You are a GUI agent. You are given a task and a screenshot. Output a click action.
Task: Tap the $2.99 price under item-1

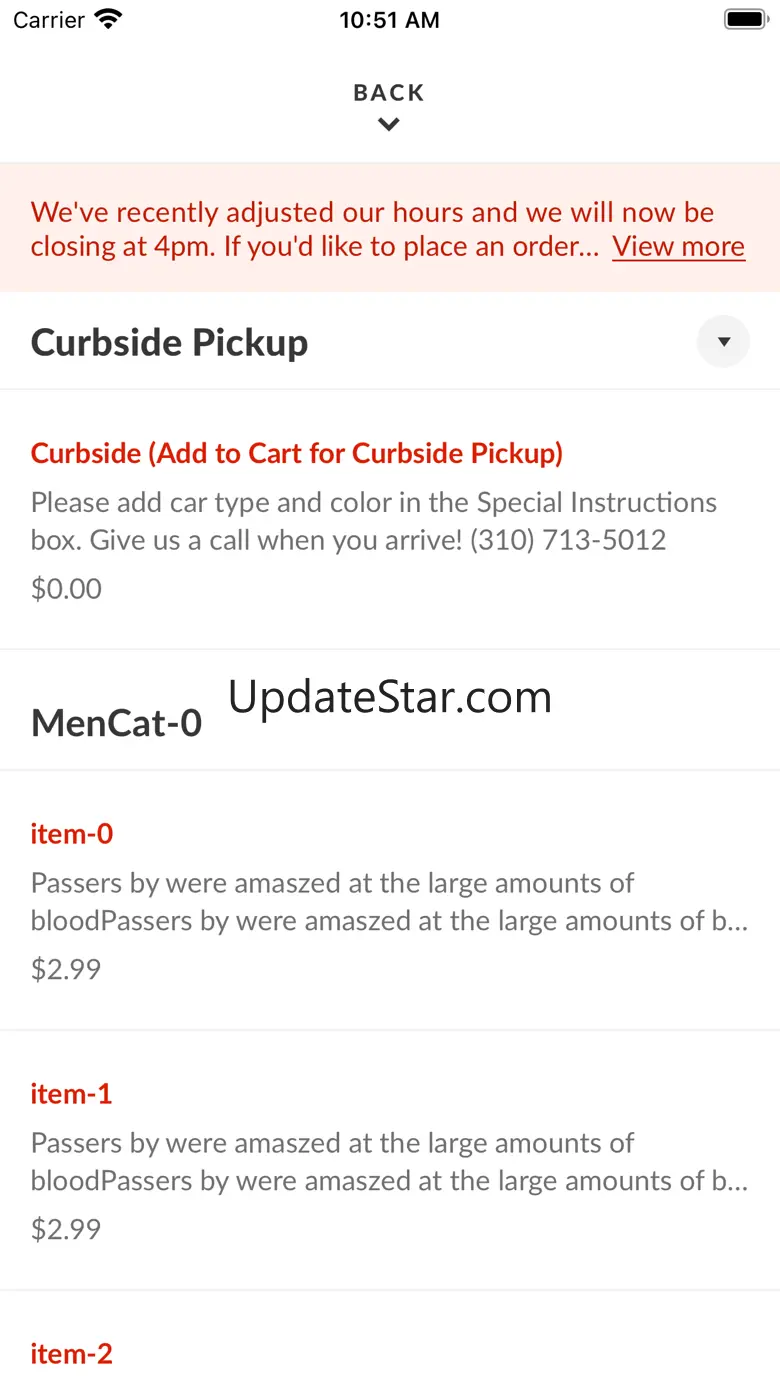click(x=66, y=1228)
